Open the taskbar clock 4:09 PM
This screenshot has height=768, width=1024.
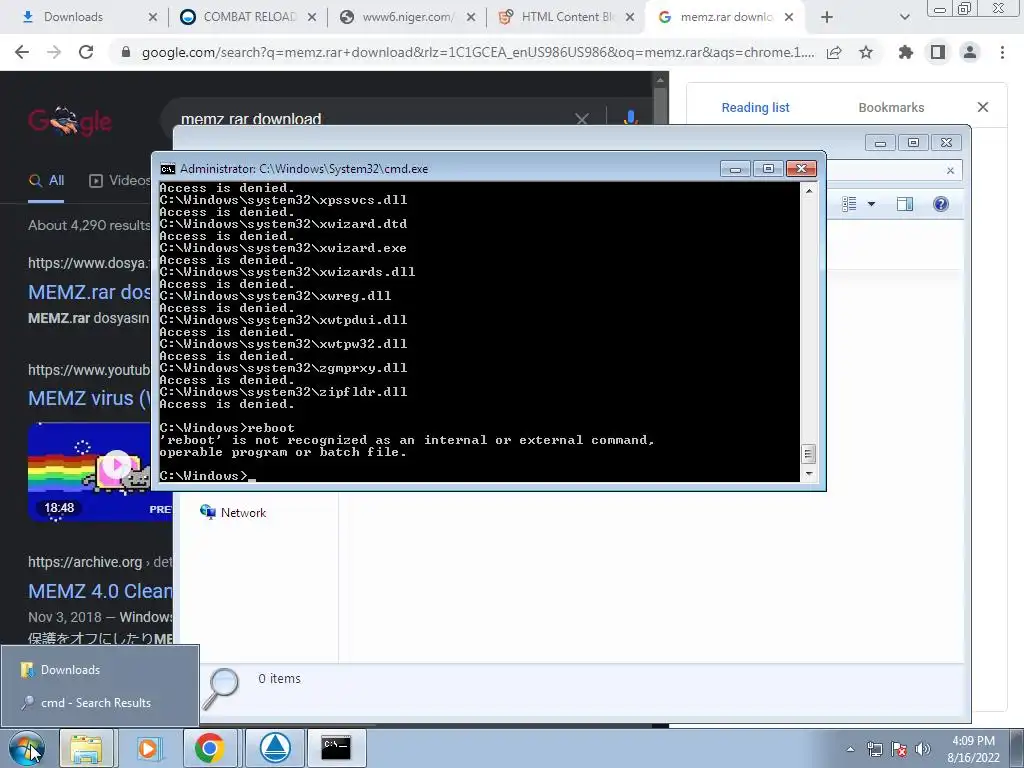tap(973, 749)
